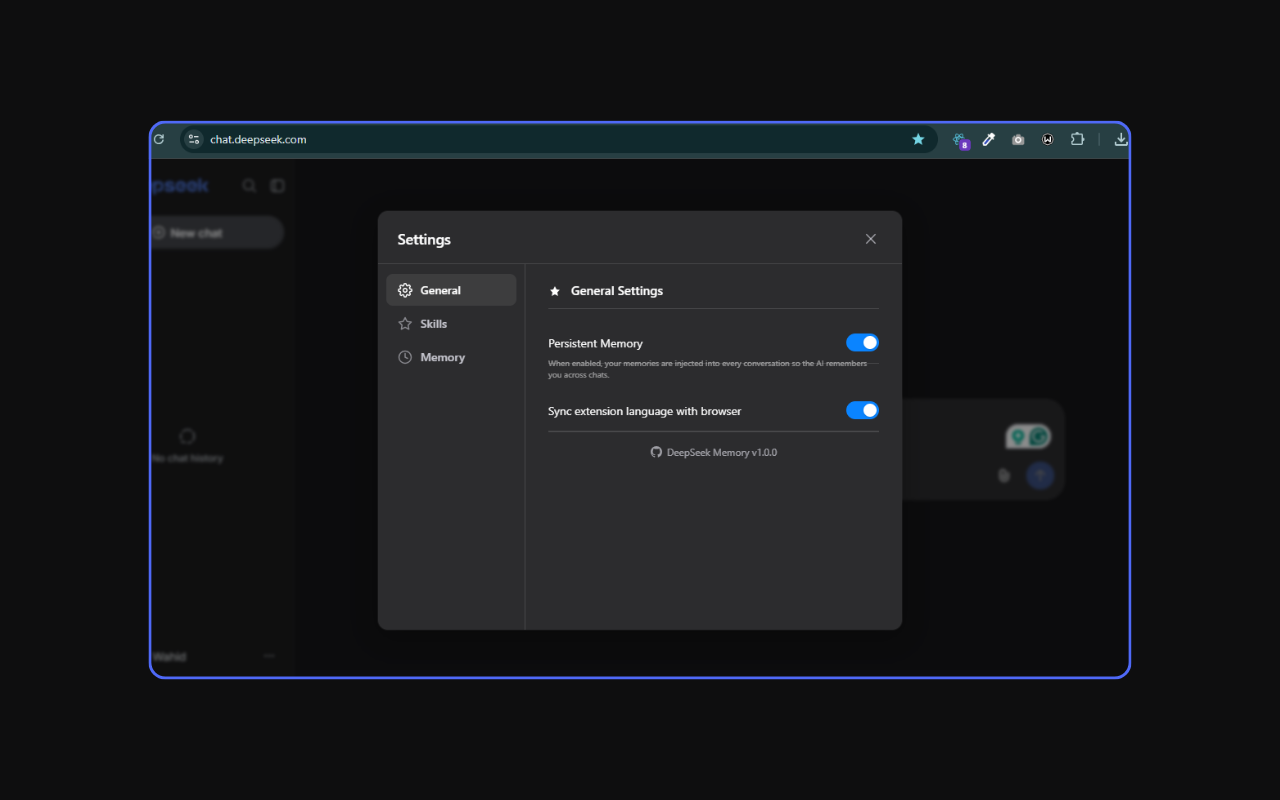Open the browser Extensions puzzle menu
Screen dimensions: 1280x800
pos(1077,139)
